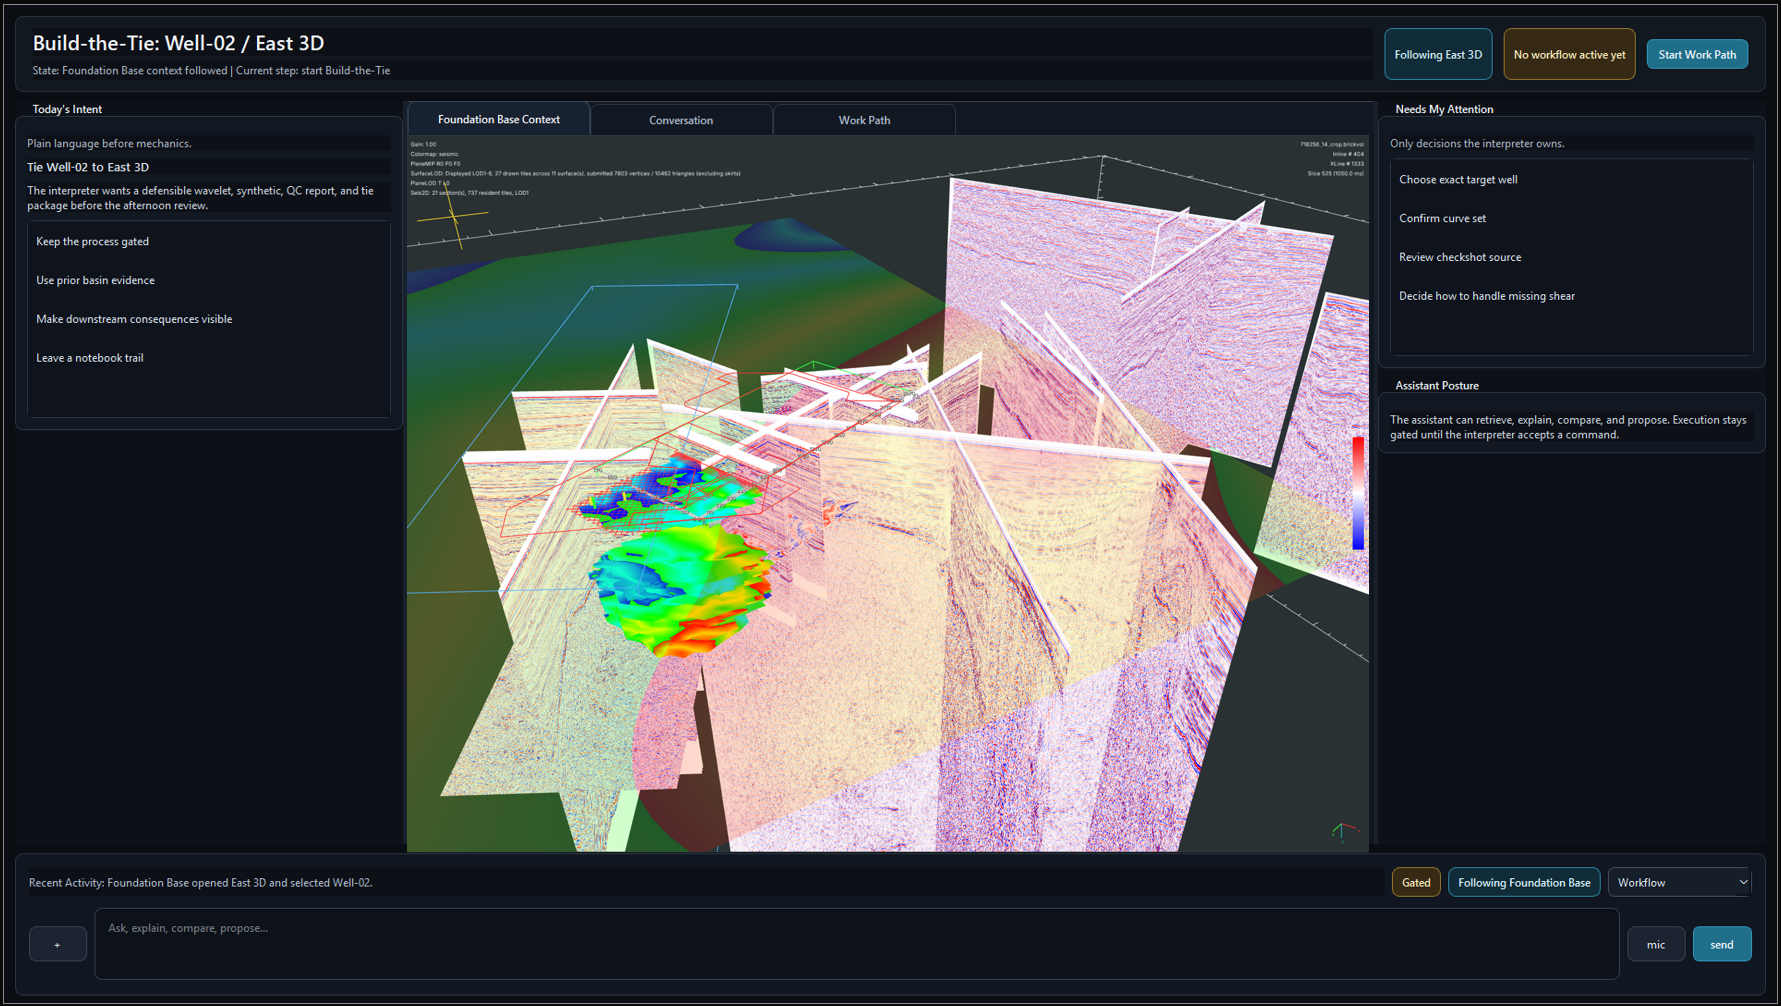This screenshot has width=1781, height=1006.
Task: Click the State: Foundation Base context status line
Action: 211,71
